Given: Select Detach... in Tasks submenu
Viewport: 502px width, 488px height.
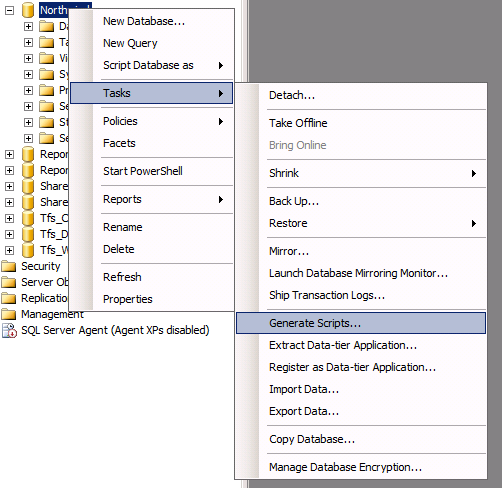Looking at the screenshot, I should [361, 95].
